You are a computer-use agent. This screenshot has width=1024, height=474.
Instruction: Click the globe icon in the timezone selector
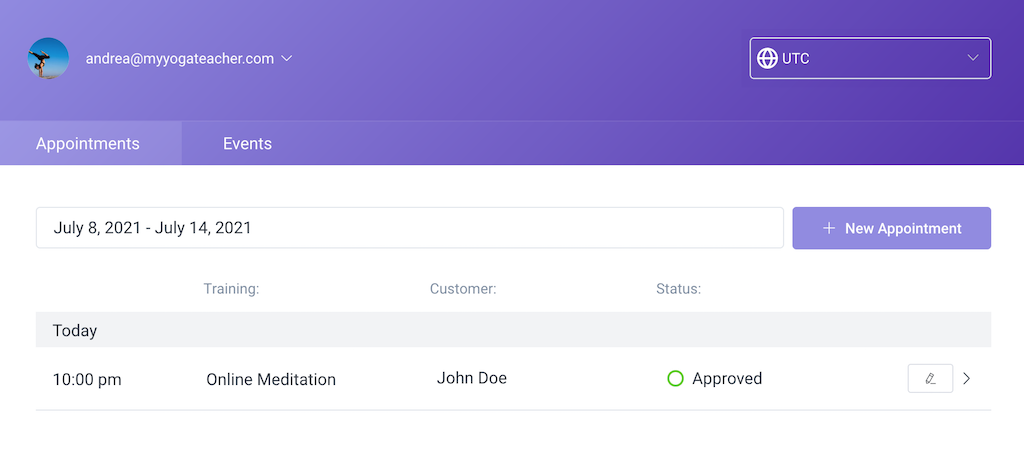point(767,58)
